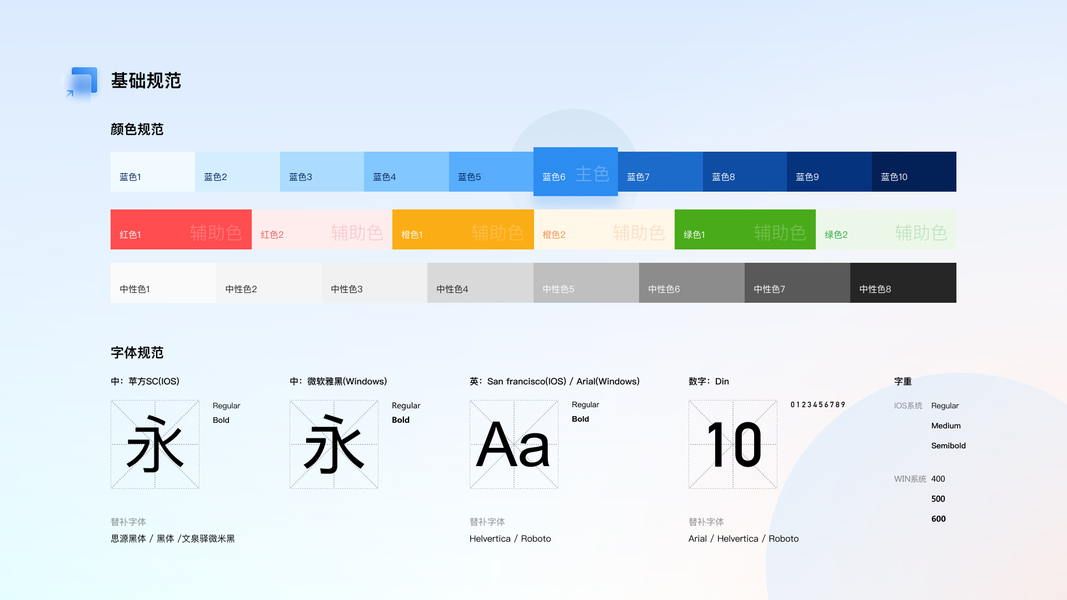Click the blue square logo icon beside 基础规范

click(x=82, y=83)
